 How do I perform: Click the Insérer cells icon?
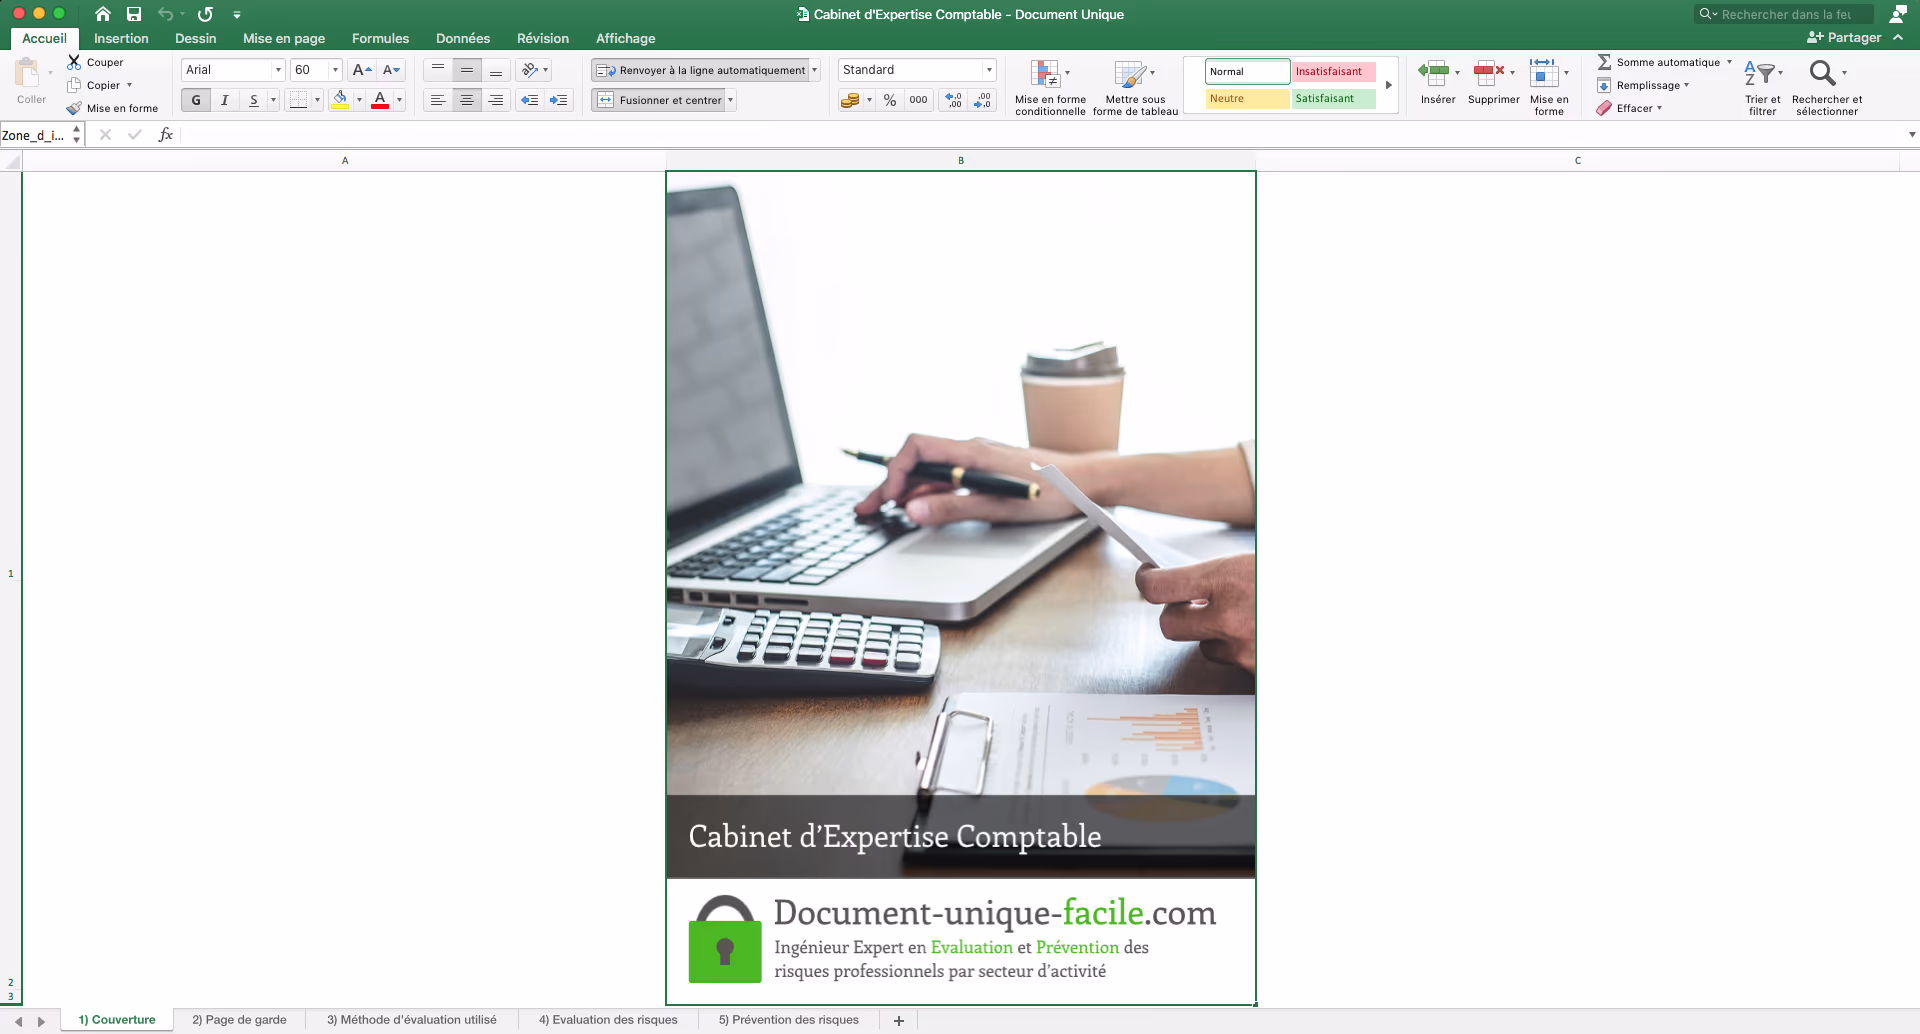[1434, 72]
